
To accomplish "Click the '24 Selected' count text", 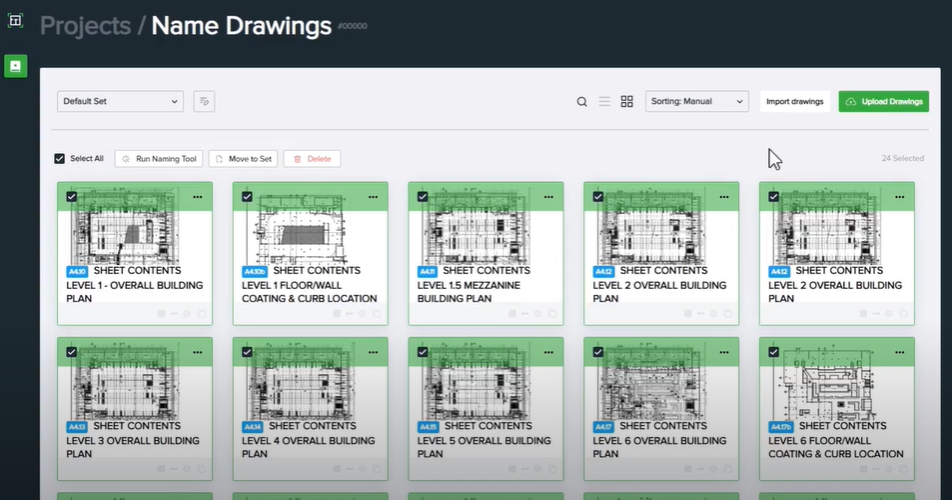I will click(903, 158).
